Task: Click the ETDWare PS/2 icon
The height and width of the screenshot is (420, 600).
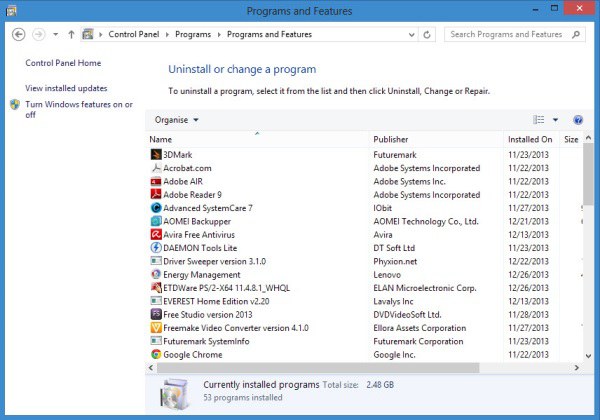Action: (x=156, y=288)
